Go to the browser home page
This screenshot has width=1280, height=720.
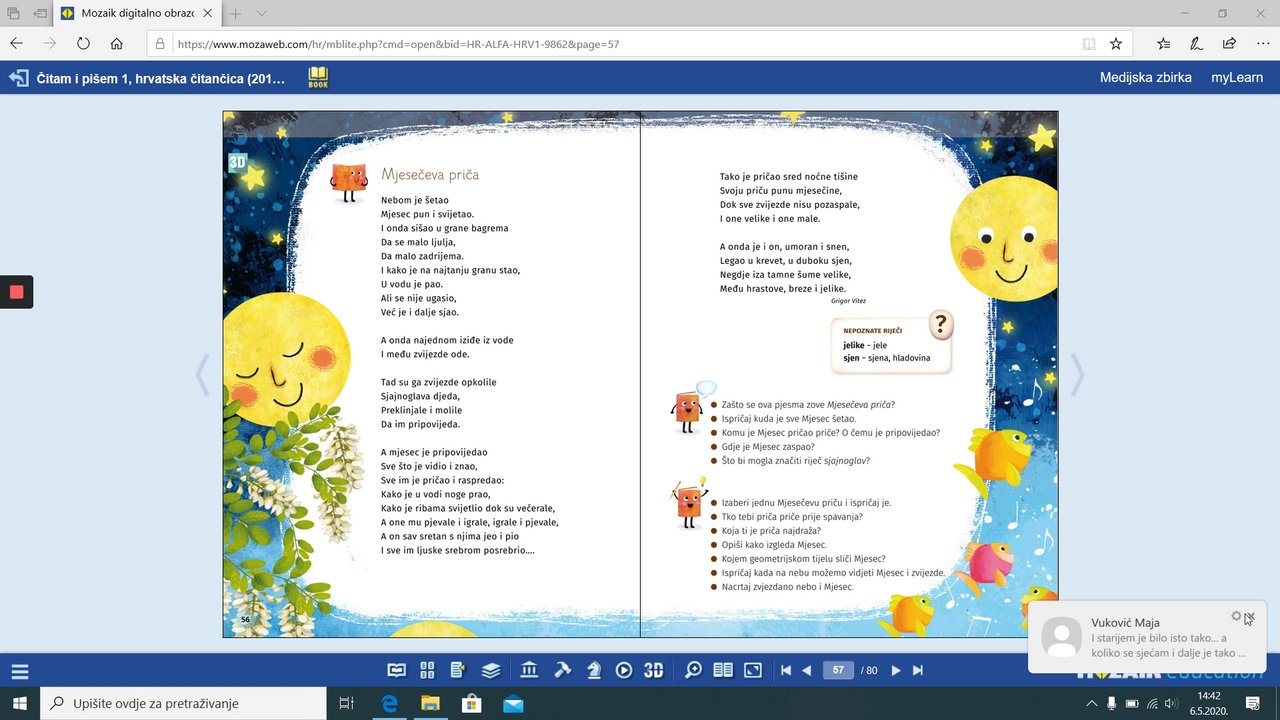(117, 44)
